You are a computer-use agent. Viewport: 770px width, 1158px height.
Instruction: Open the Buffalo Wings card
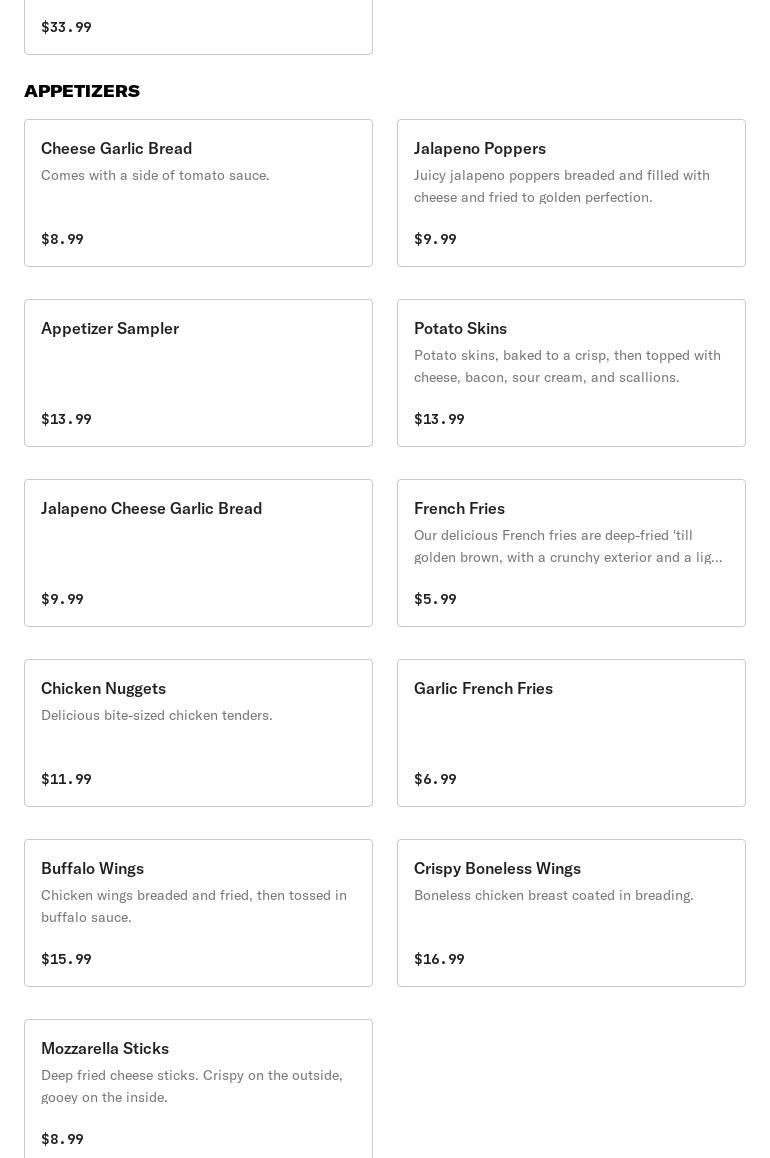(198, 913)
